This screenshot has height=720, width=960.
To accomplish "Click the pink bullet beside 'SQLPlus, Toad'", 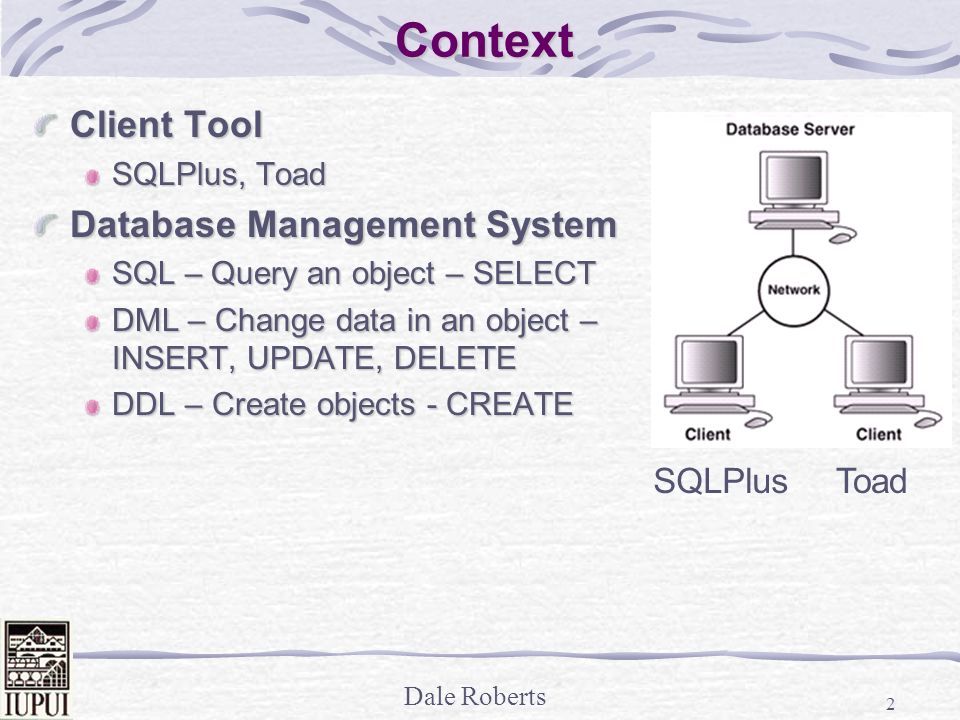I will tap(93, 178).
